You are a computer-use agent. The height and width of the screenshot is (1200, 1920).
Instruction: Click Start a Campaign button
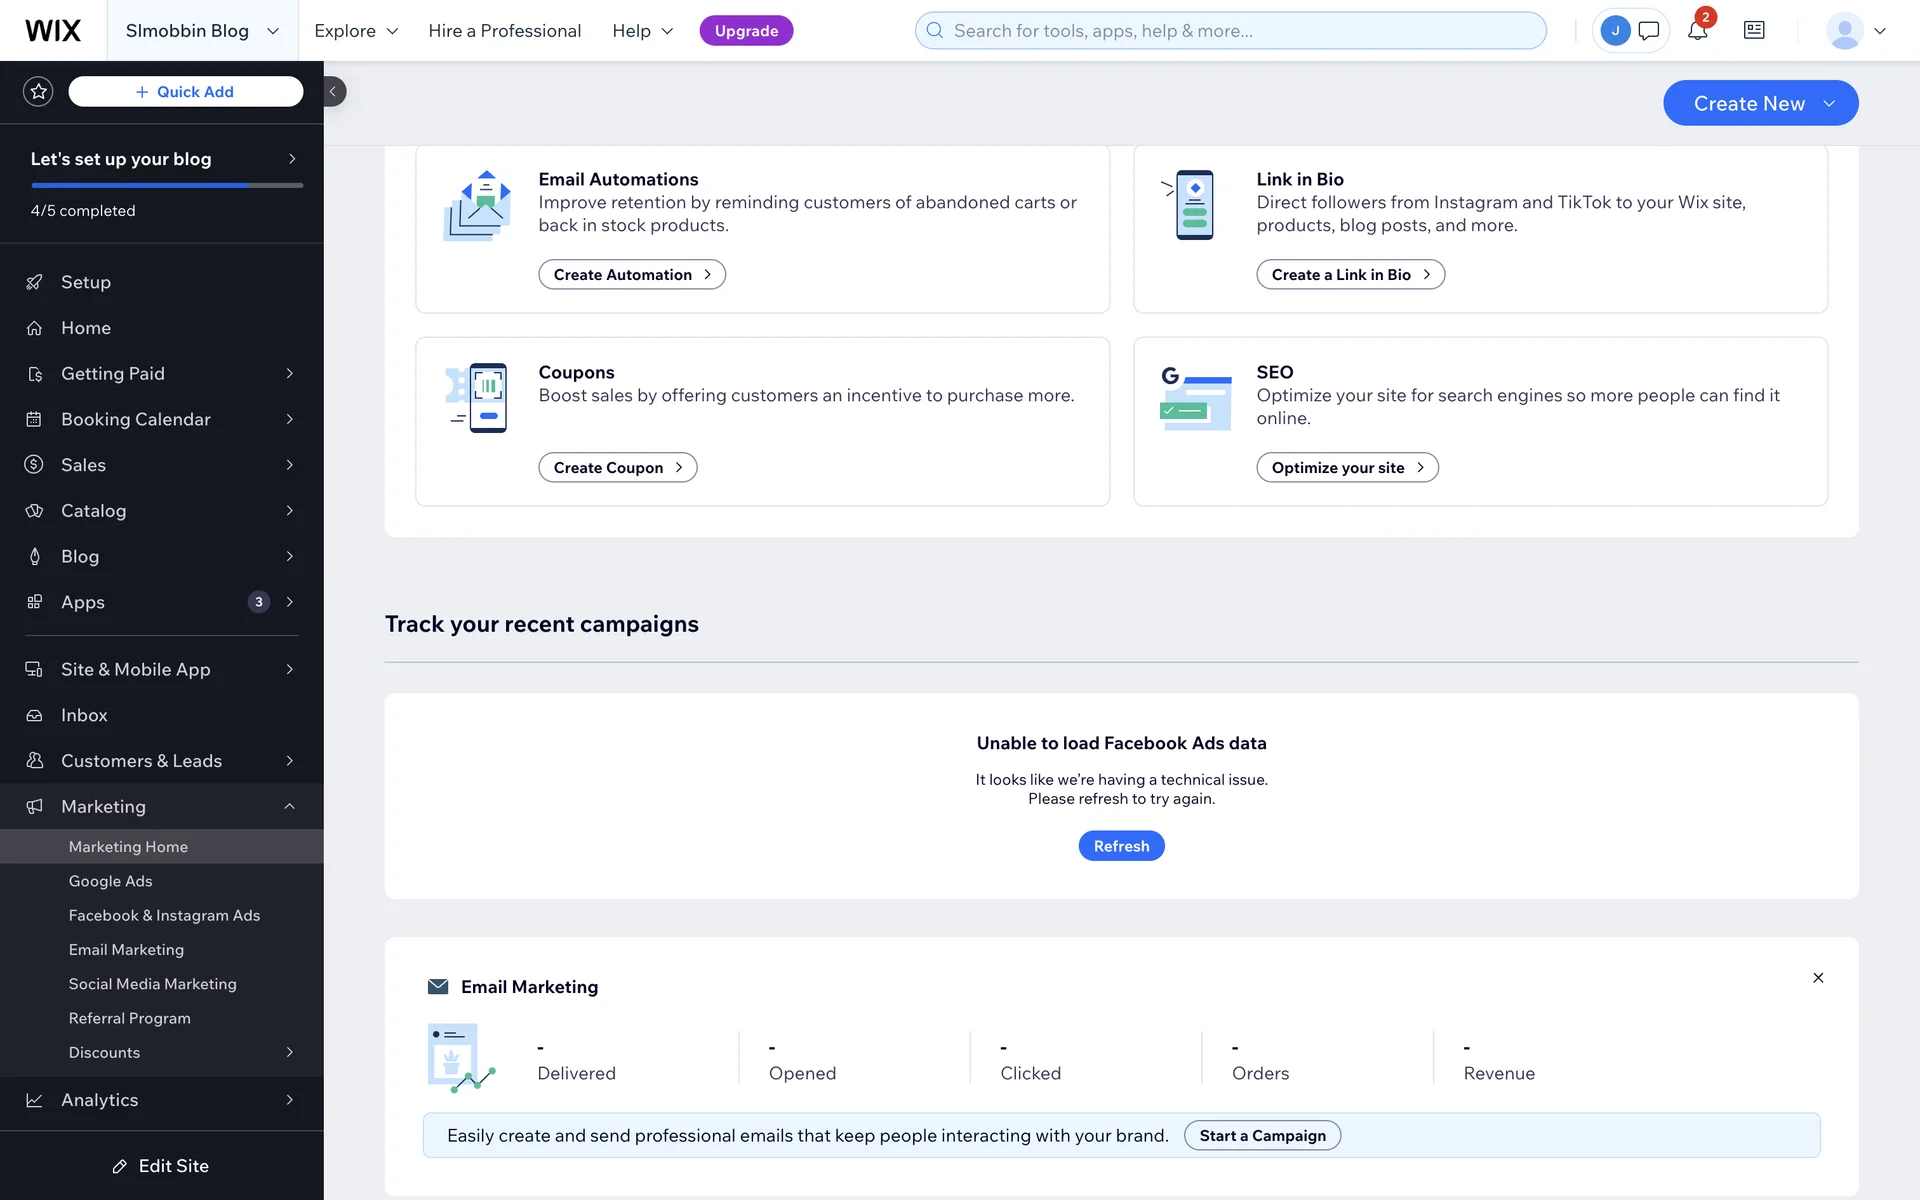click(1262, 1136)
